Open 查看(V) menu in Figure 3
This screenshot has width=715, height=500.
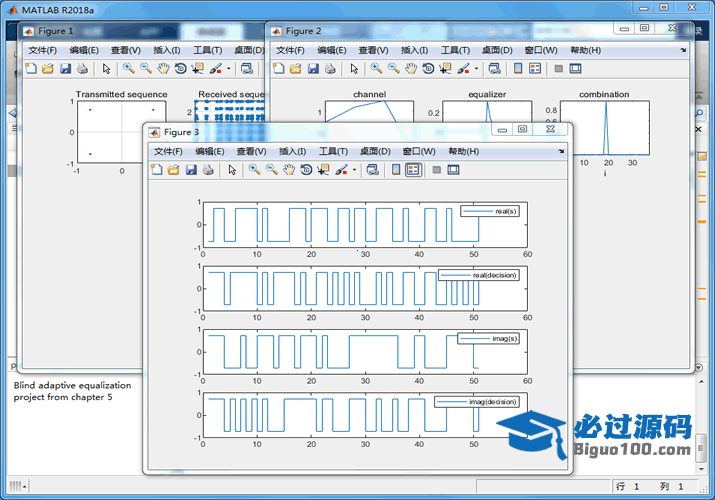pos(251,151)
